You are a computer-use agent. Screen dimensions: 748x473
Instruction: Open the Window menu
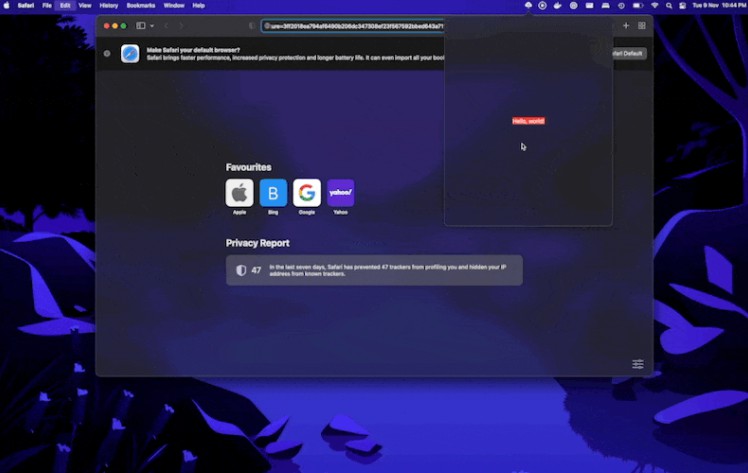point(174,5)
